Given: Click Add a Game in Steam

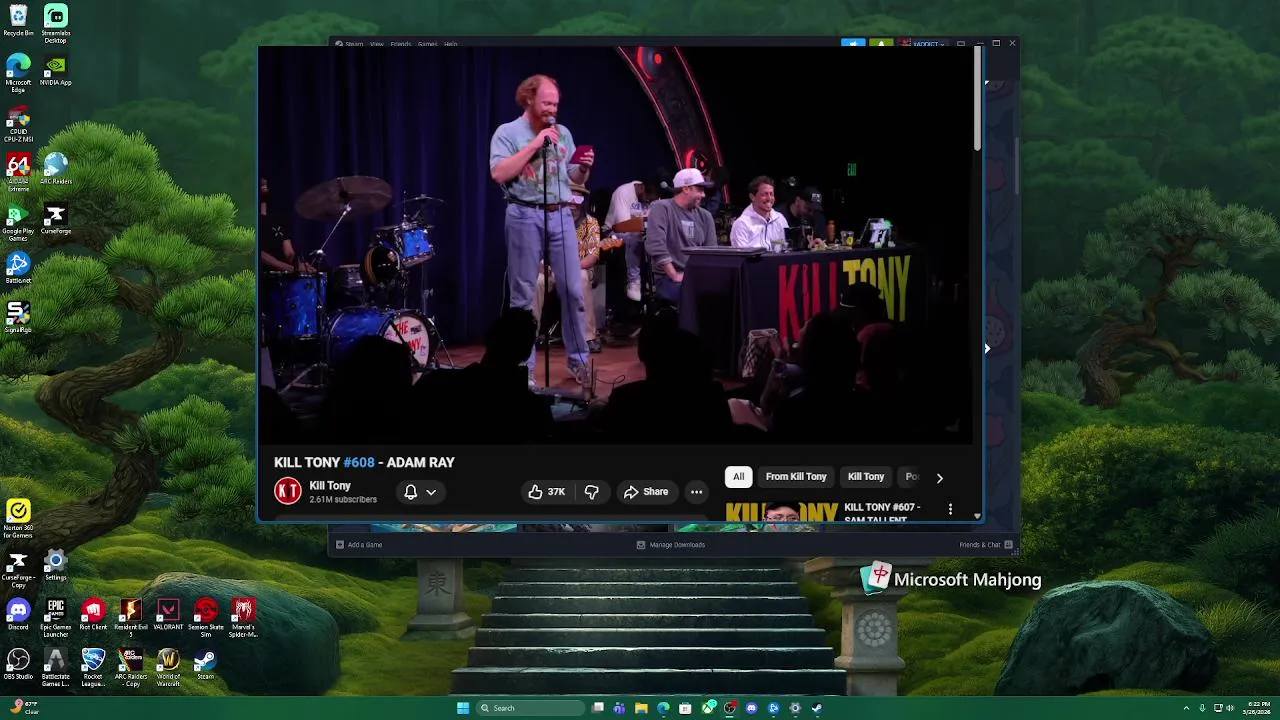Looking at the screenshot, I should (x=359, y=545).
